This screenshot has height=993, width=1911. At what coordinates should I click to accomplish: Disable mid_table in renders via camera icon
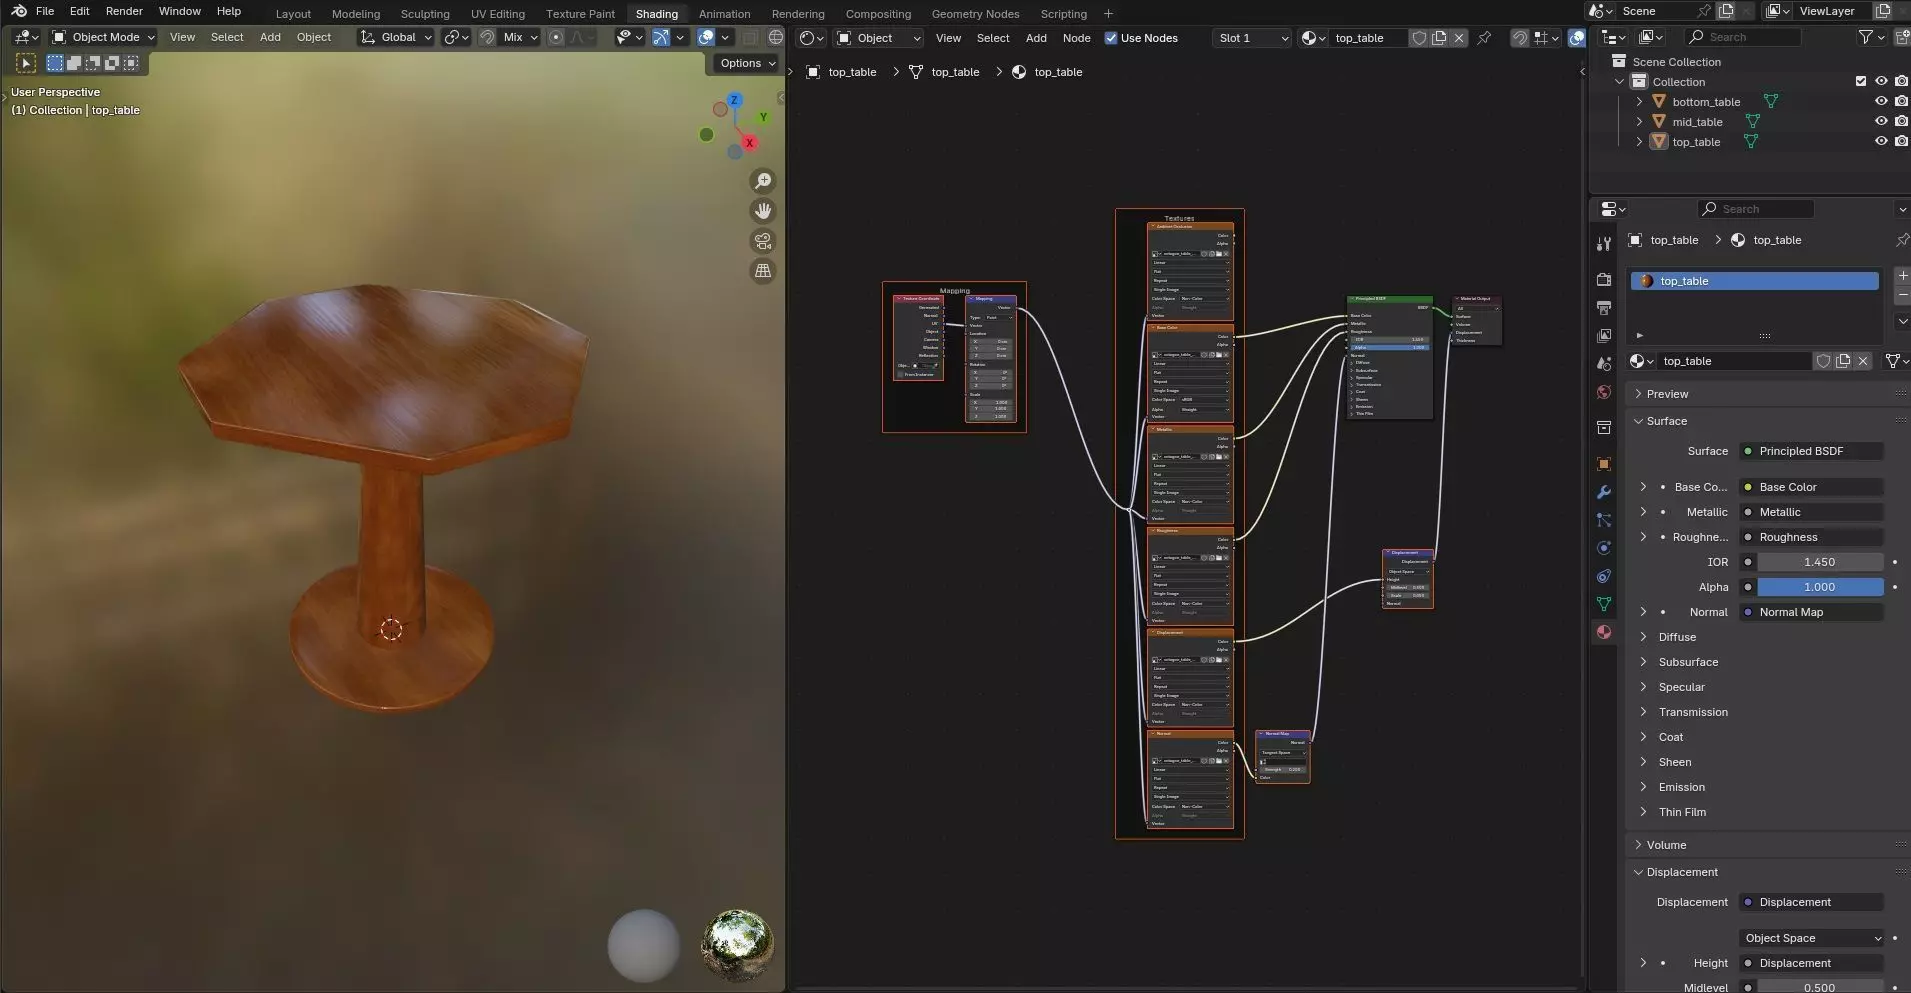1901,121
